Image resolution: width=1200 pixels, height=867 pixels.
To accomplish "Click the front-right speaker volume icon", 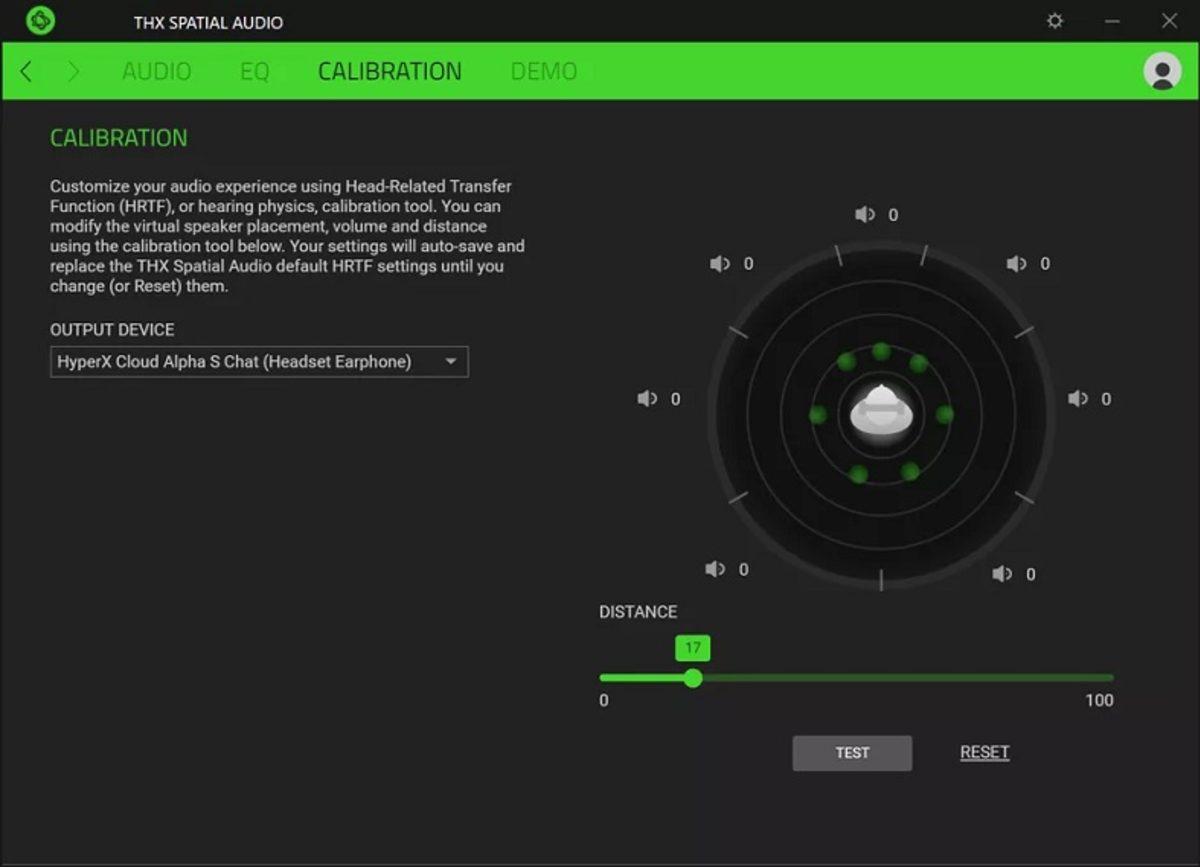I will click(x=1017, y=263).
